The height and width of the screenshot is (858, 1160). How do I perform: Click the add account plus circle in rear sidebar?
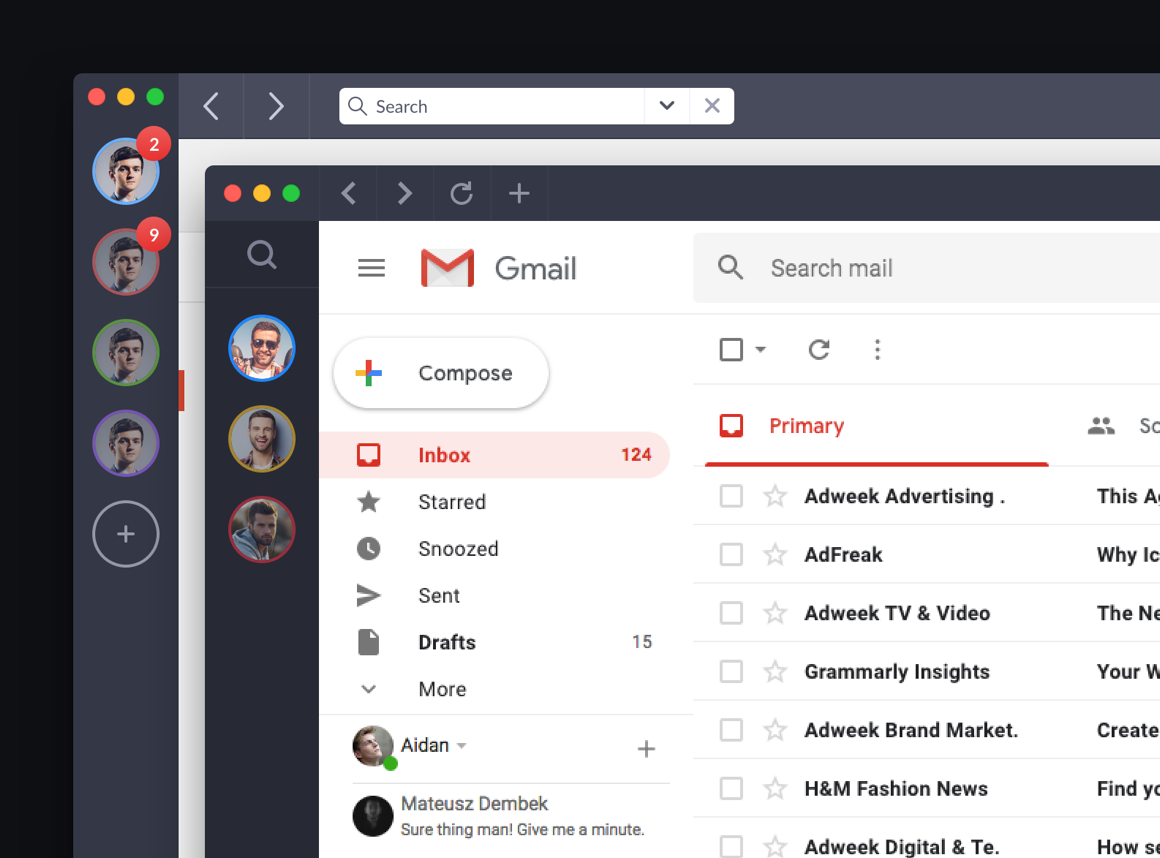[126, 534]
